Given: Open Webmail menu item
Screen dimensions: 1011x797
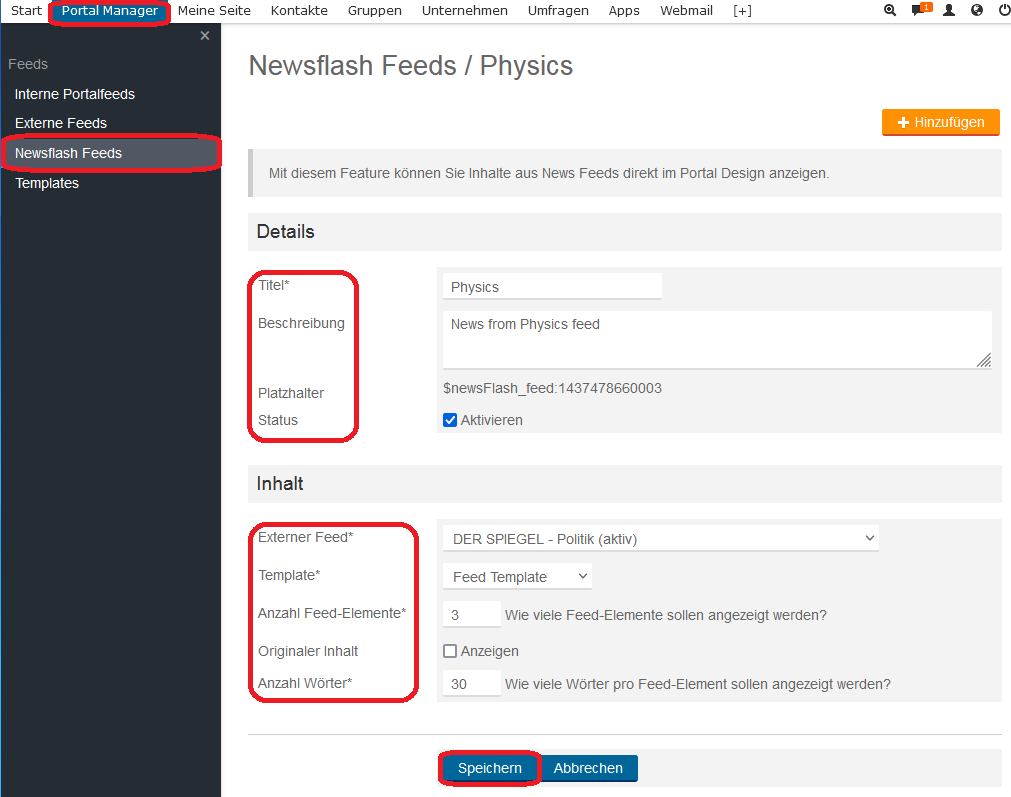Looking at the screenshot, I should [x=686, y=11].
